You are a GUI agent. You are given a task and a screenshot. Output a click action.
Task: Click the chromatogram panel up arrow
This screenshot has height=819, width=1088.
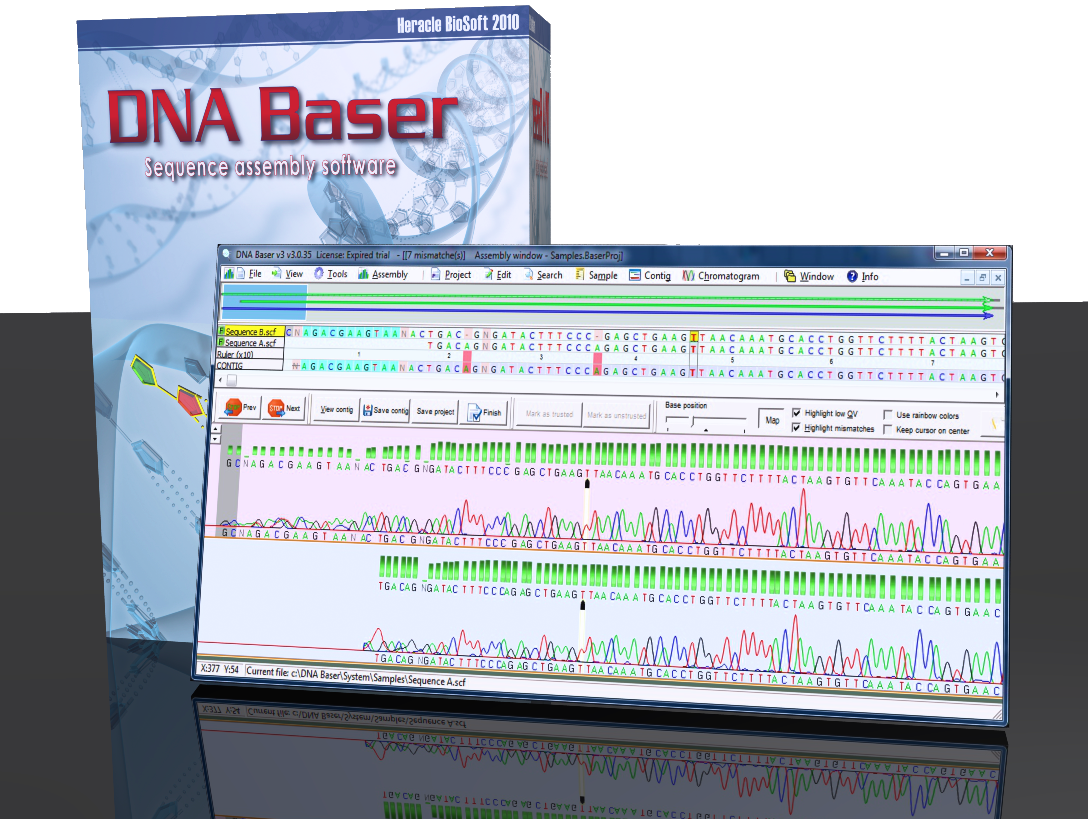coord(215,430)
